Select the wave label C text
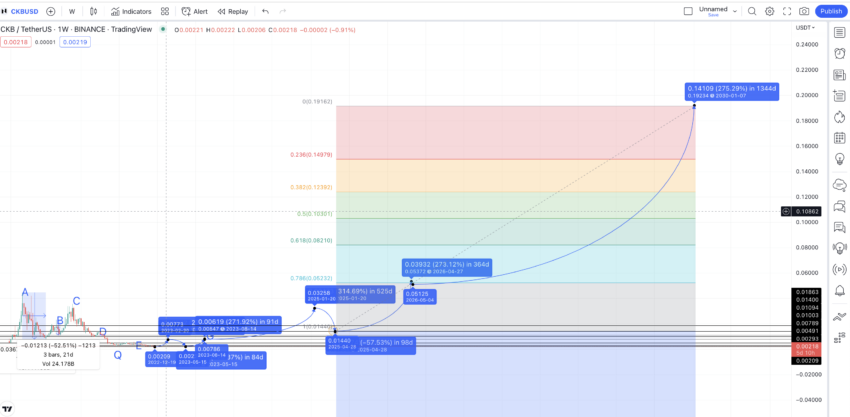Image resolution: width=850 pixels, height=417 pixels. point(76,301)
